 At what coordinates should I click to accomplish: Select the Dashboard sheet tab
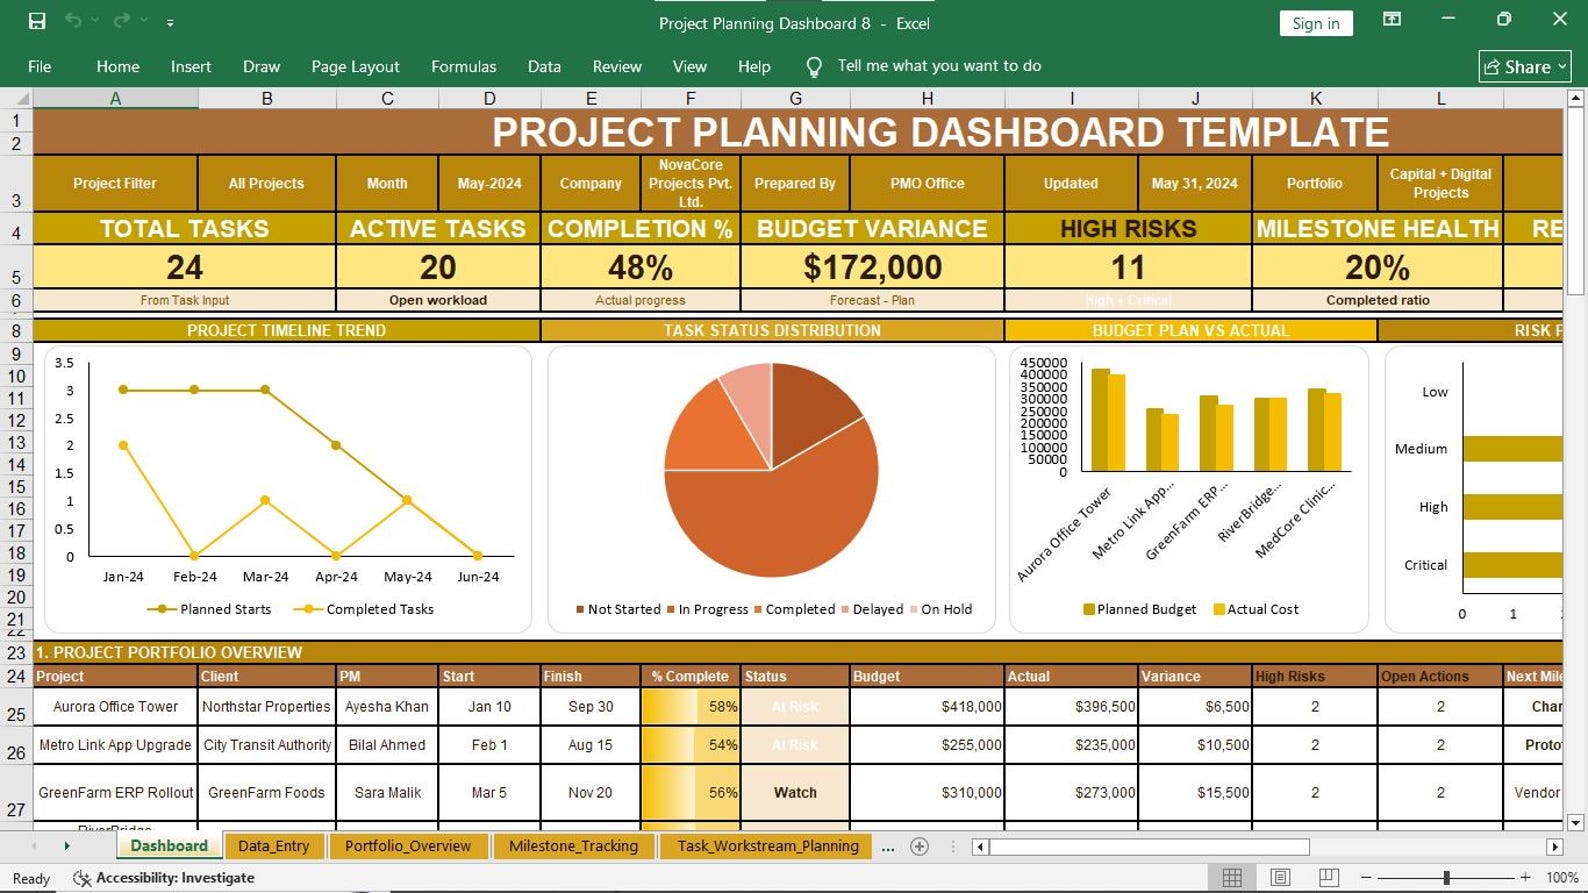tap(169, 846)
